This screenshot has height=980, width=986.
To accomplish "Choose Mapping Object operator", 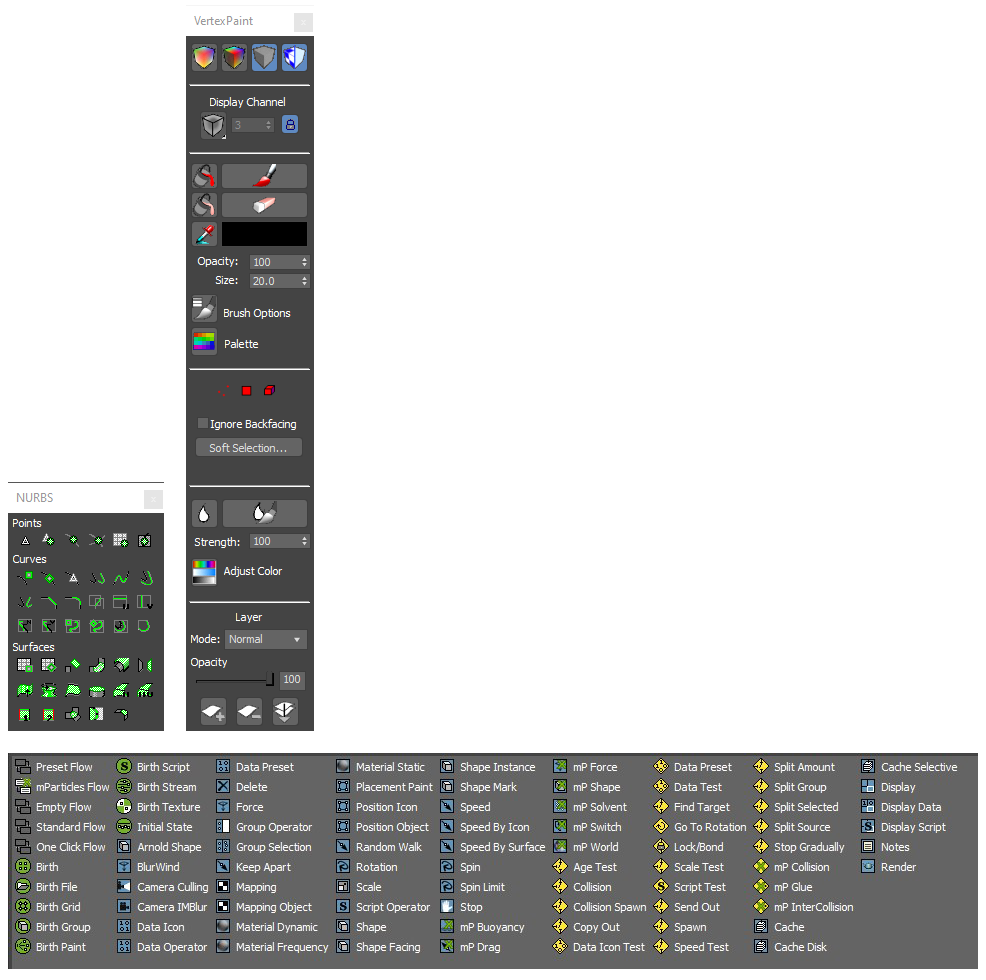I will (x=264, y=907).
